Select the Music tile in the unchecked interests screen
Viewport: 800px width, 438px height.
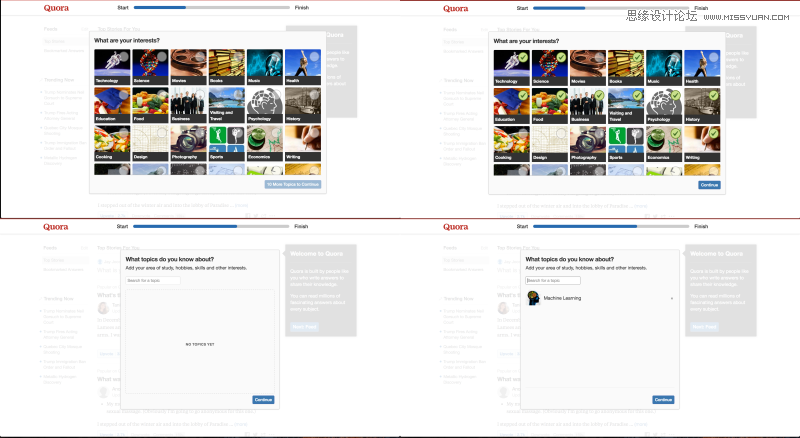point(265,67)
